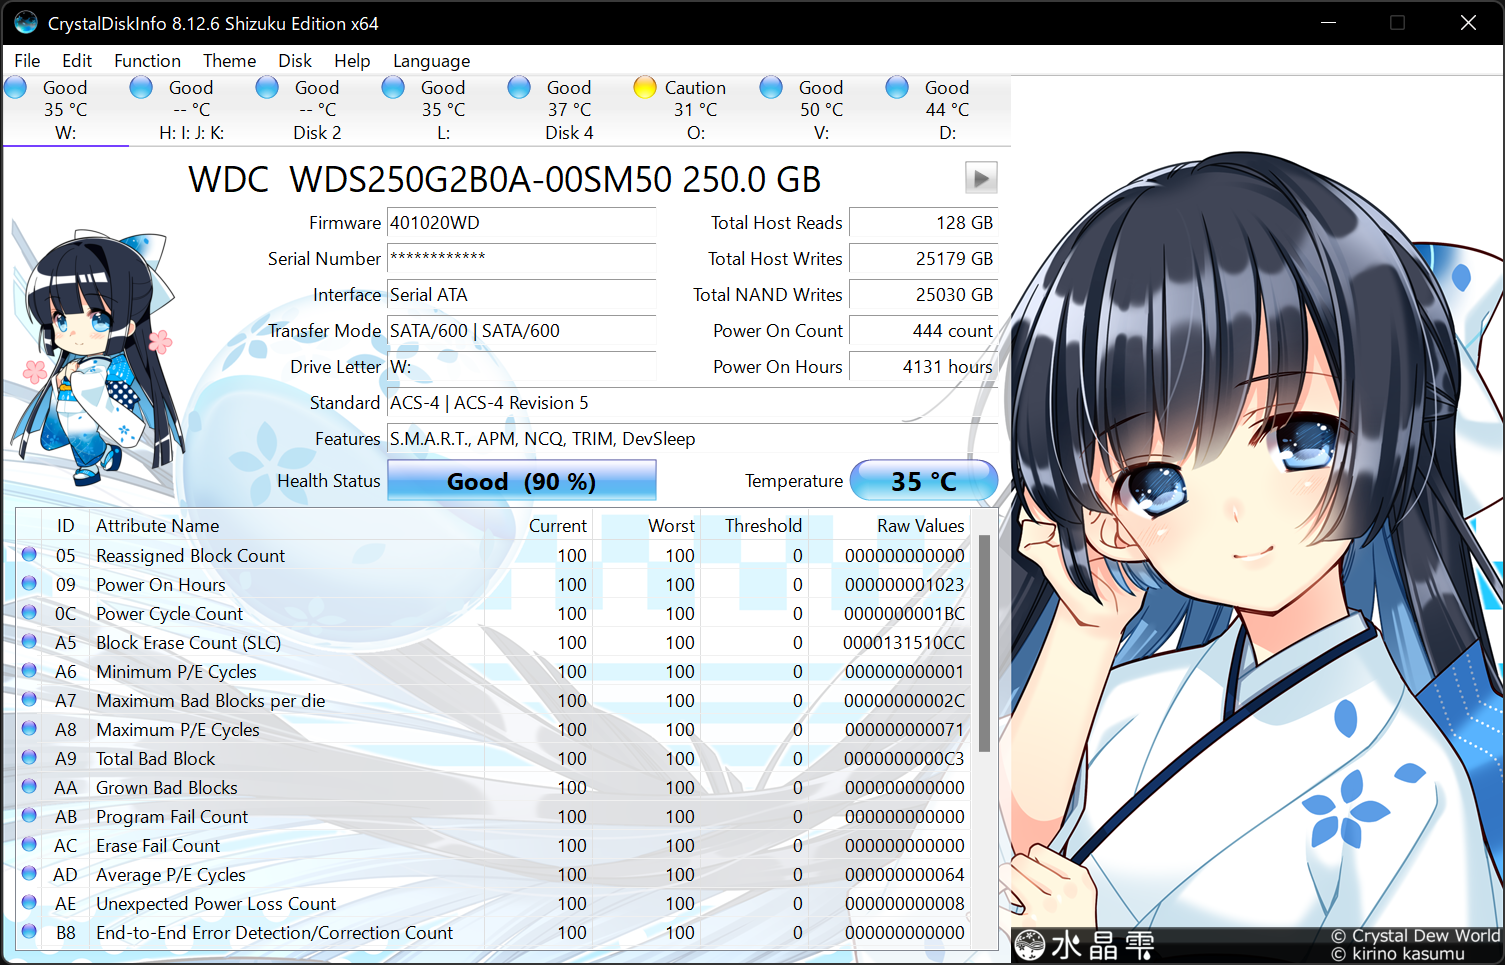This screenshot has height=965, width=1505.
Task: Click status icon for Maximum Bad Blocks per die
Action: click(x=29, y=699)
